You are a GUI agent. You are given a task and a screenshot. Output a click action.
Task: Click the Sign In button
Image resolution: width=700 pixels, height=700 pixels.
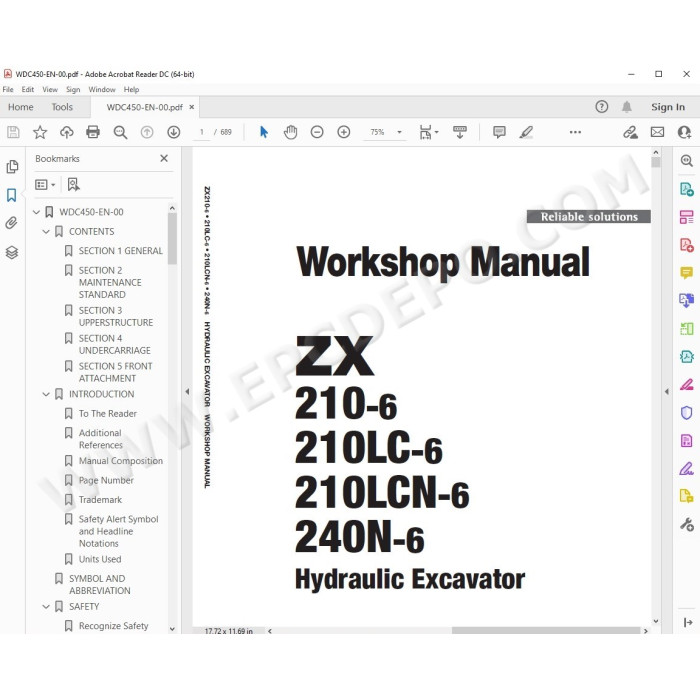pos(668,107)
